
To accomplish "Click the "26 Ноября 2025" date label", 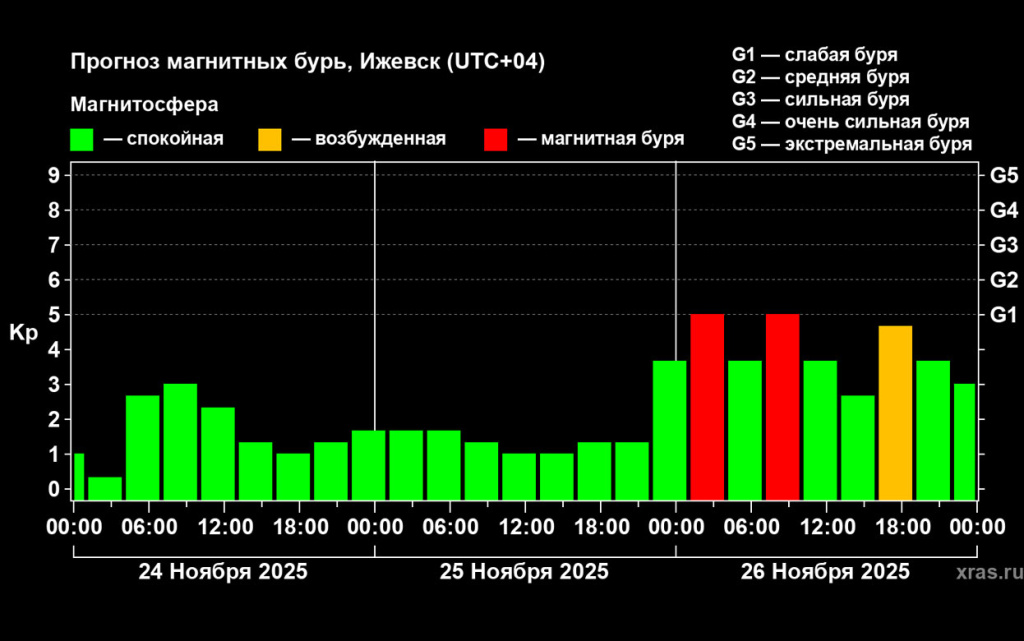I will [825, 573].
